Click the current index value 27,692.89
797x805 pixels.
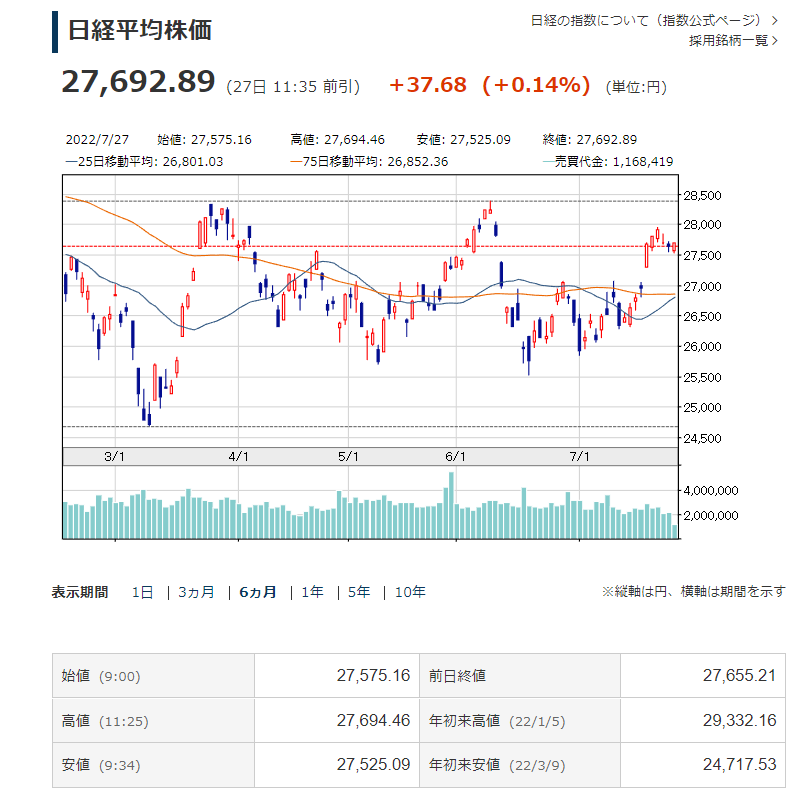(138, 82)
